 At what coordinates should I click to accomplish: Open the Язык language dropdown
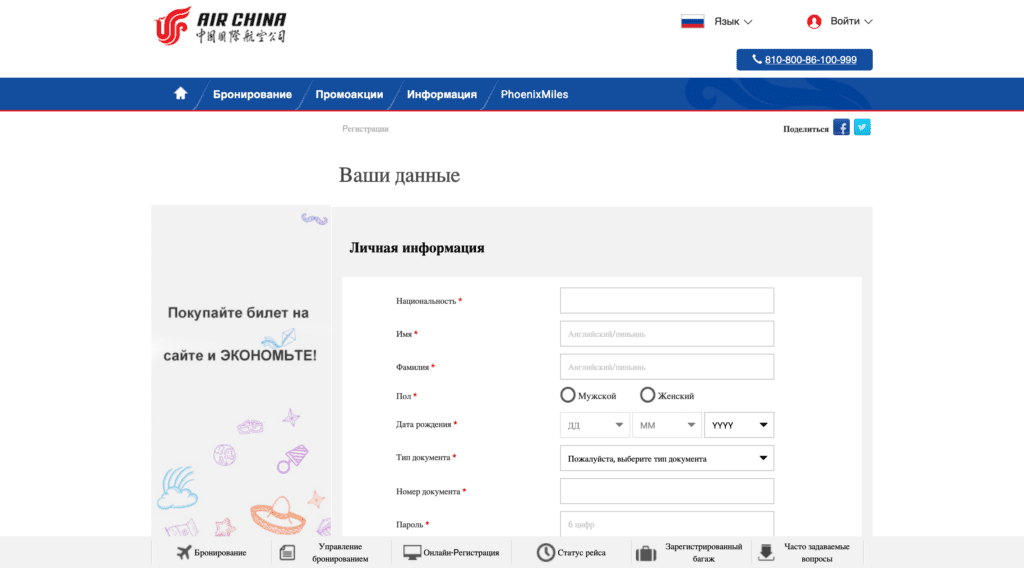pyautogui.click(x=733, y=22)
